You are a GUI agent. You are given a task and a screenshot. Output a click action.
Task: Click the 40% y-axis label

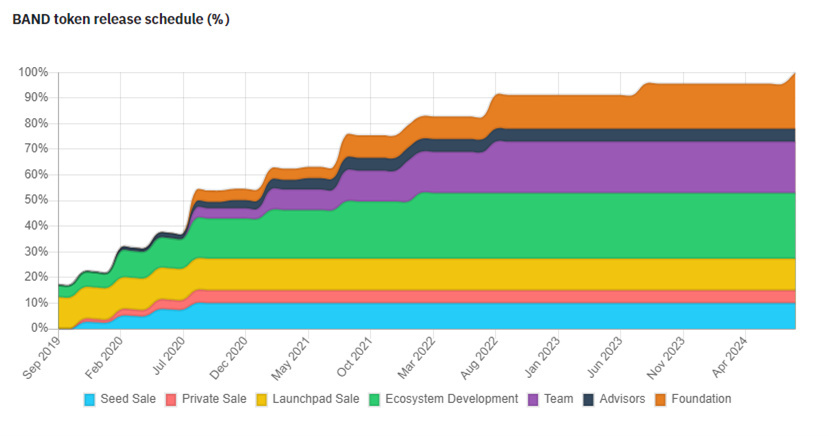(x=36, y=226)
